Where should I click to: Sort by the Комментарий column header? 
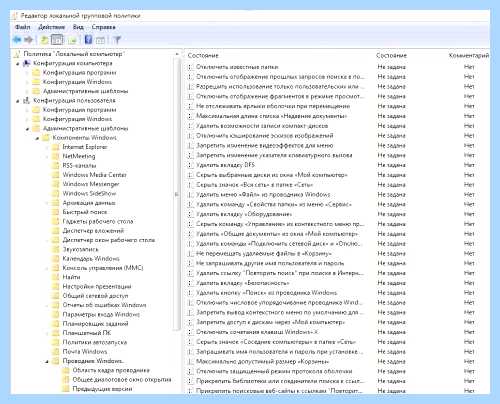(x=469, y=55)
